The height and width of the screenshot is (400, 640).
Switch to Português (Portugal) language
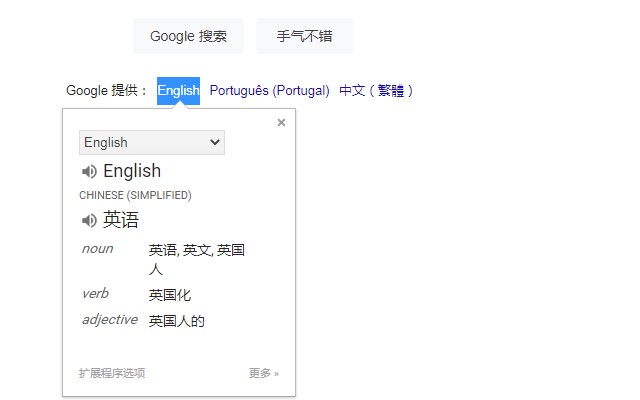point(269,91)
